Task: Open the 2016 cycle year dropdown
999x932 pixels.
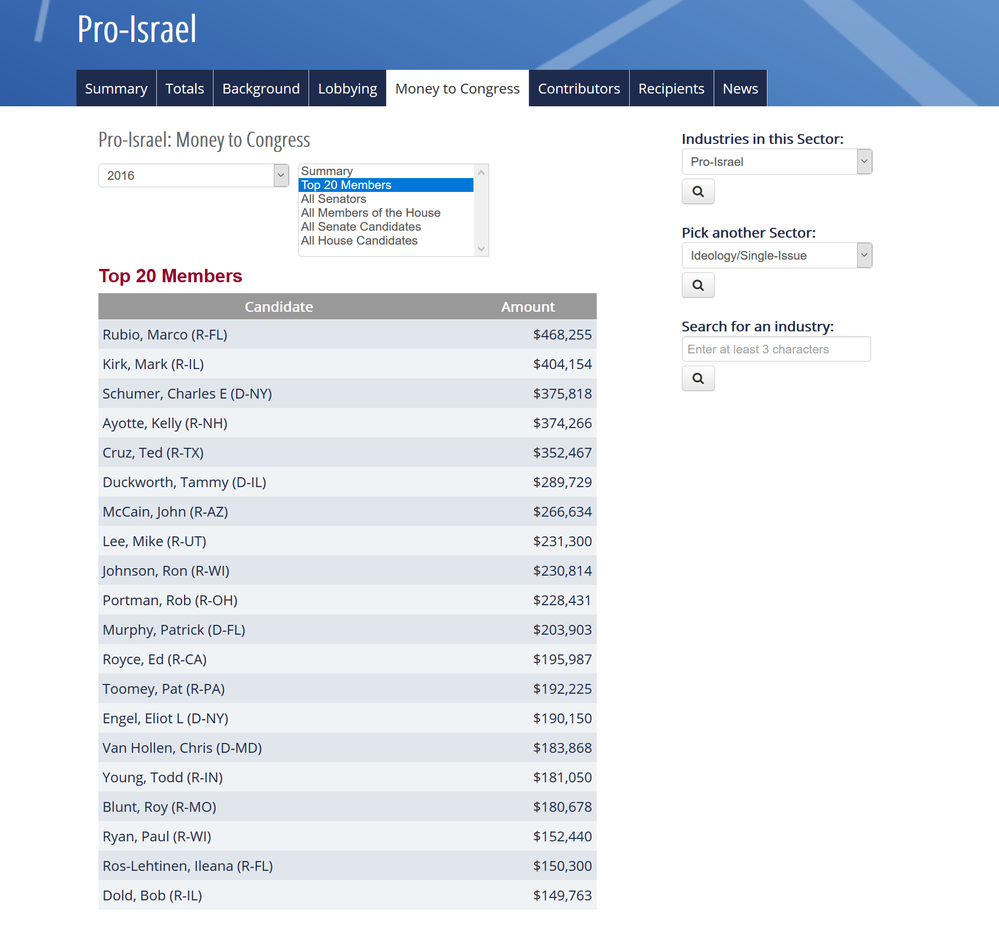Action: [194, 175]
